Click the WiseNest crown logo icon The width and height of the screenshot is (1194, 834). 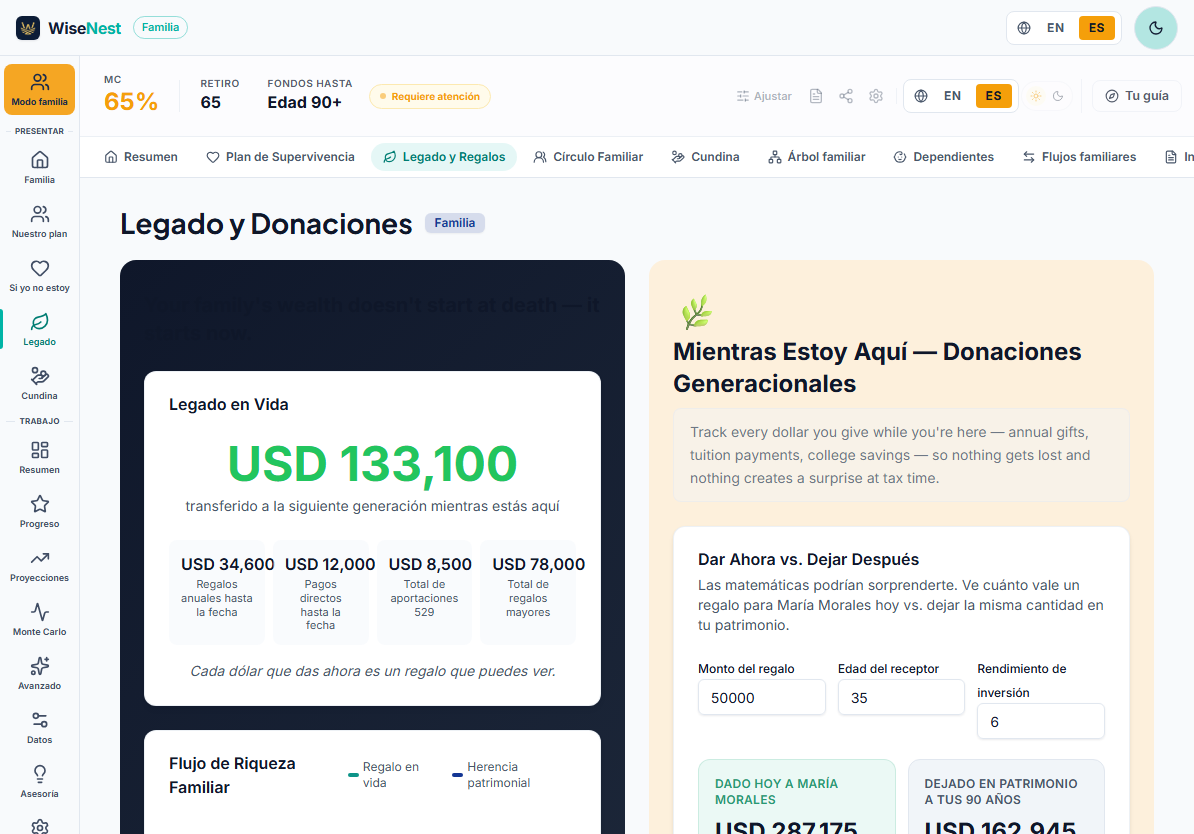(28, 28)
